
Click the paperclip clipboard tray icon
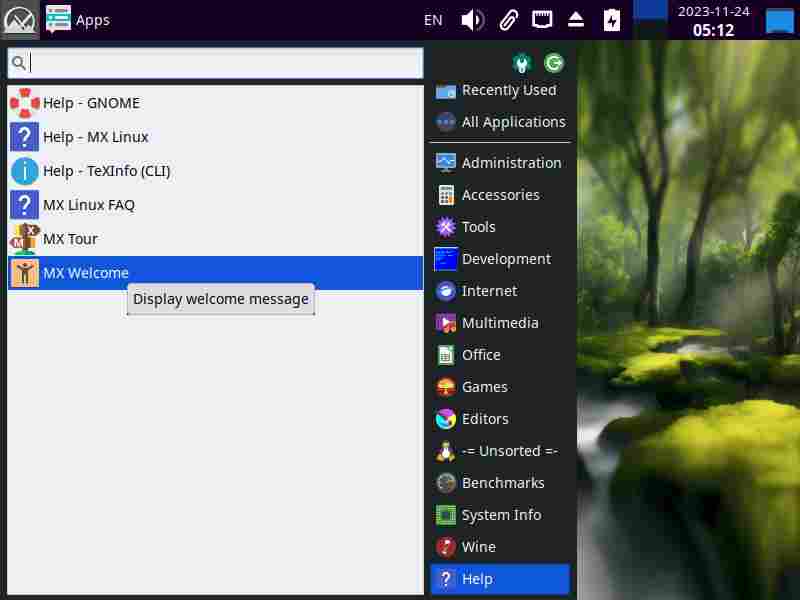click(x=508, y=20)
